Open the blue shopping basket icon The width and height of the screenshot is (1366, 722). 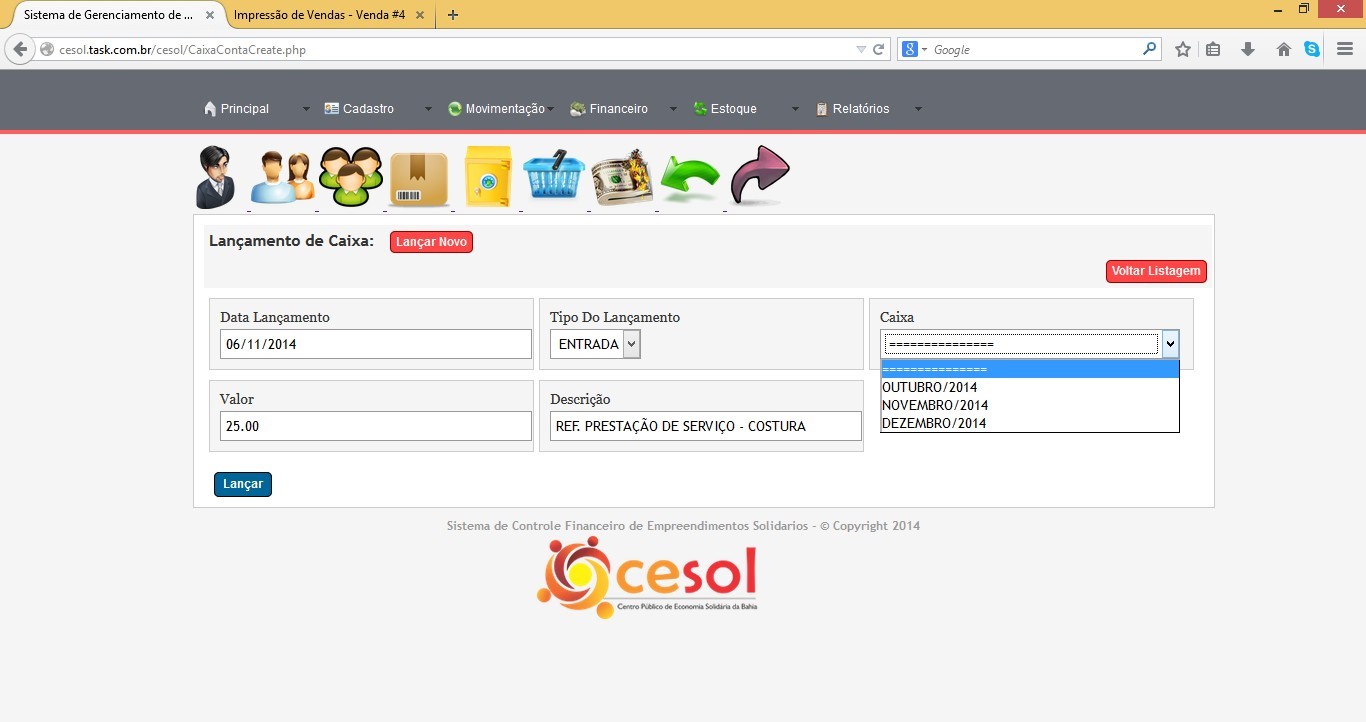pyautogui.click(x=554, y=177)
